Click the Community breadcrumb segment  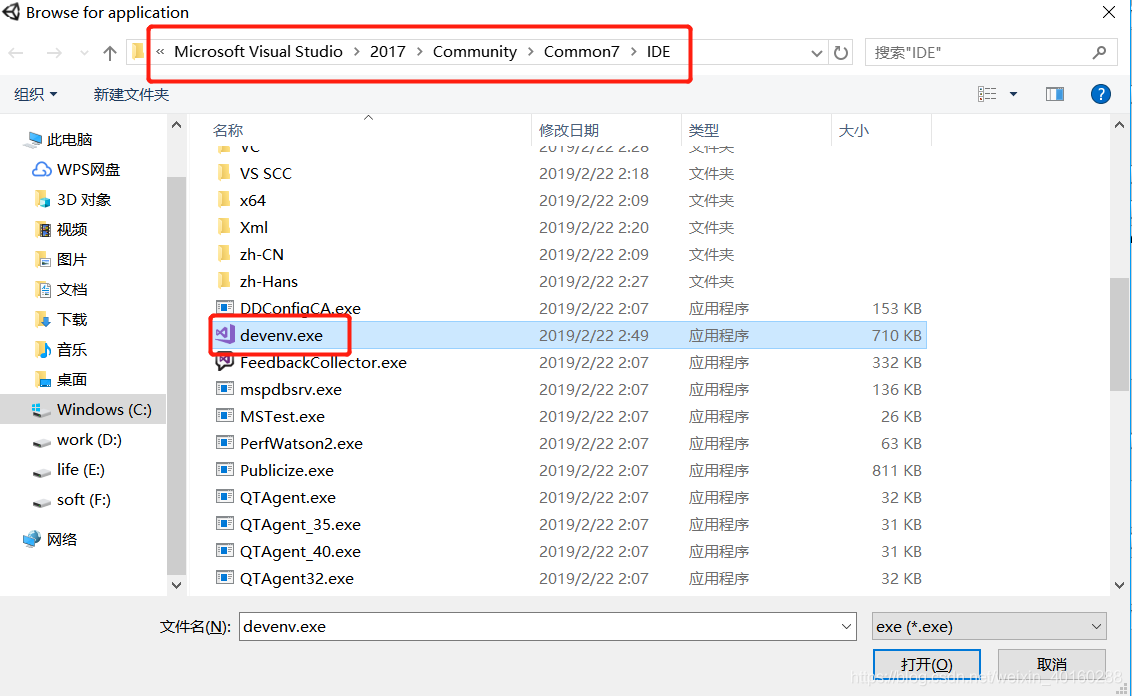click(475, 52)
